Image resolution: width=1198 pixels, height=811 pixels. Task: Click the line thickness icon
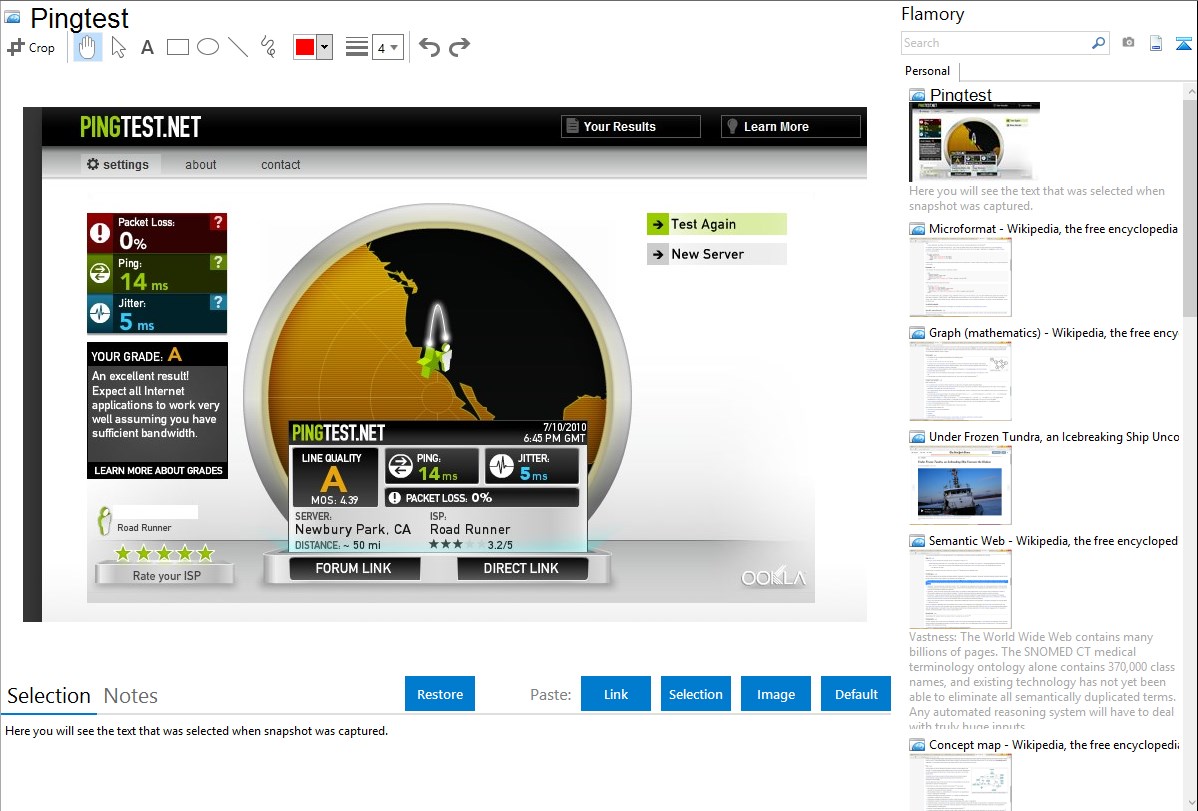357,47
